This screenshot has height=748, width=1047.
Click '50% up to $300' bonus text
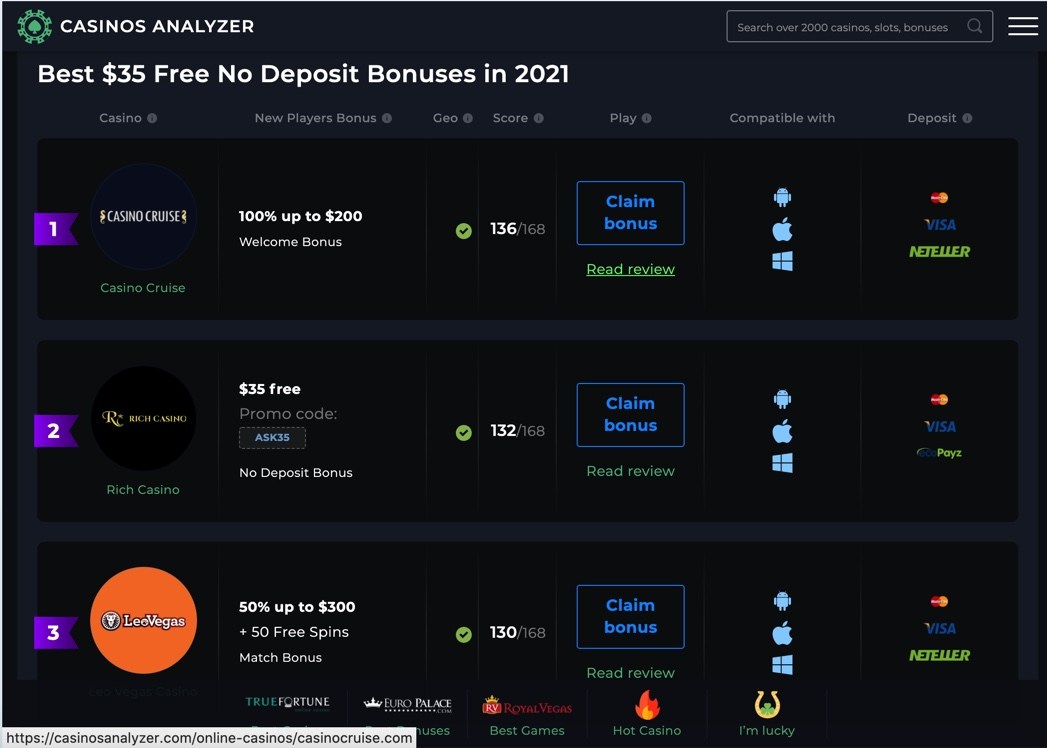pos(297,607)
